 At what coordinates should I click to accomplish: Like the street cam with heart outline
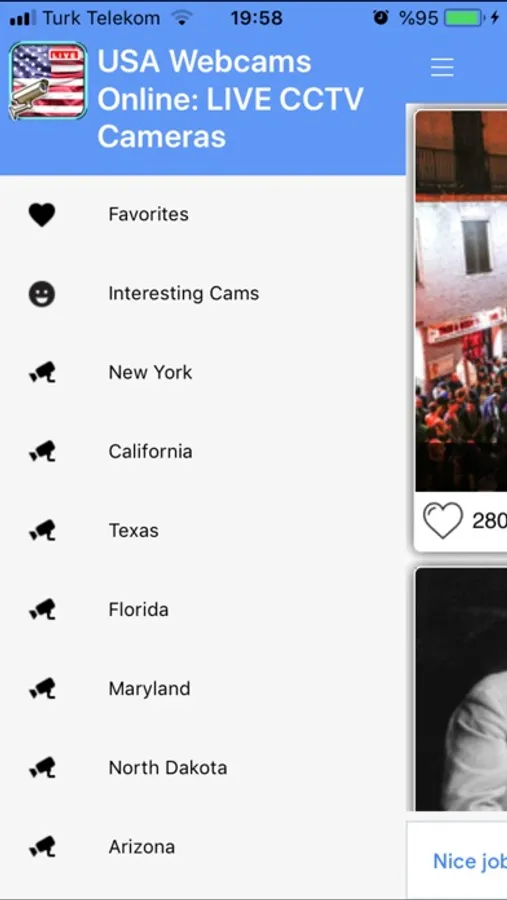click(x=443, y=521)
